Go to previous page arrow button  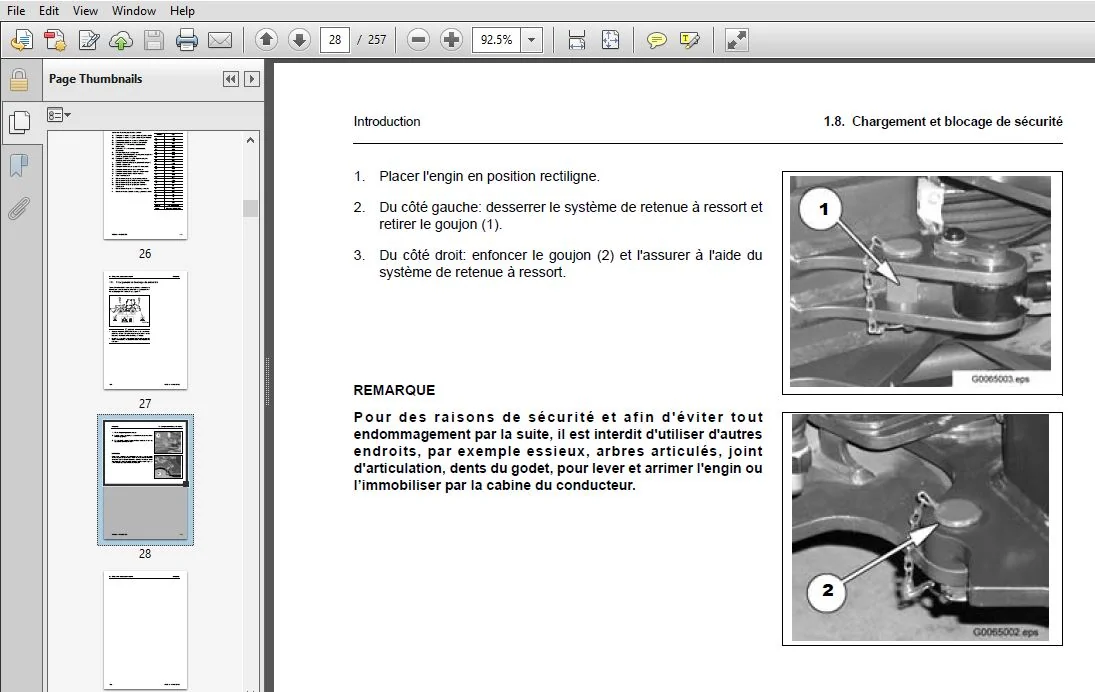(x=266, y=40)
